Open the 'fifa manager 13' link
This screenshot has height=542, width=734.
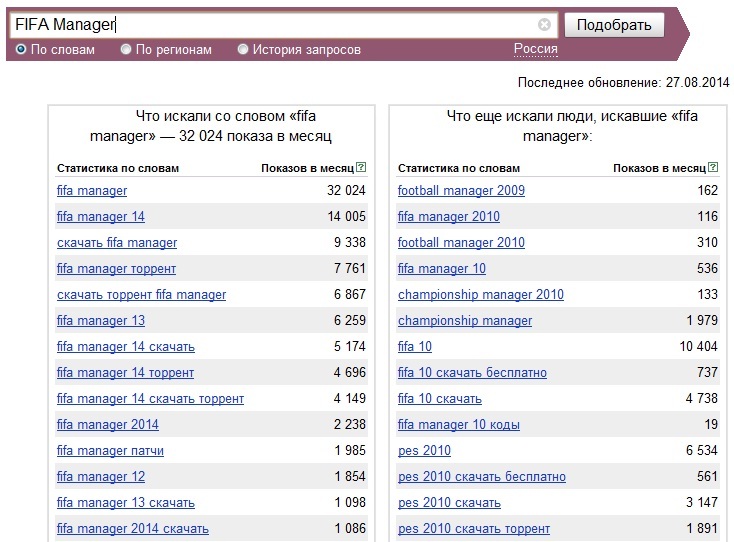click(x=101, y=321)
